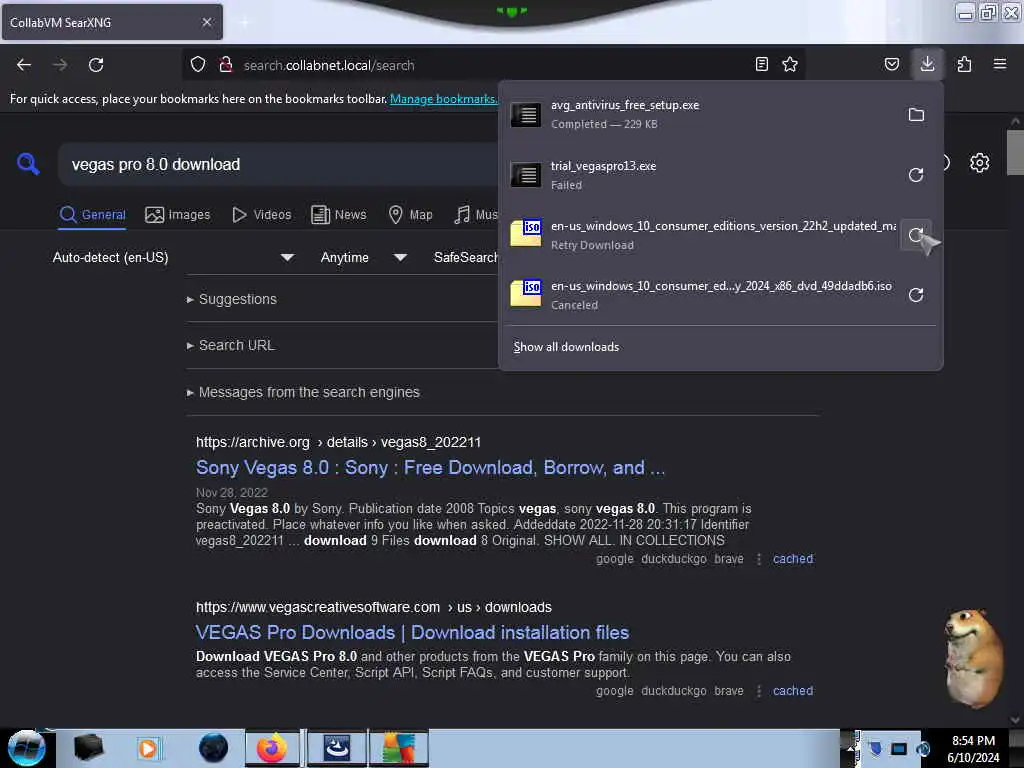
Task: Click the installer taskbar icon beside Firefox
Action: point(337,748)
